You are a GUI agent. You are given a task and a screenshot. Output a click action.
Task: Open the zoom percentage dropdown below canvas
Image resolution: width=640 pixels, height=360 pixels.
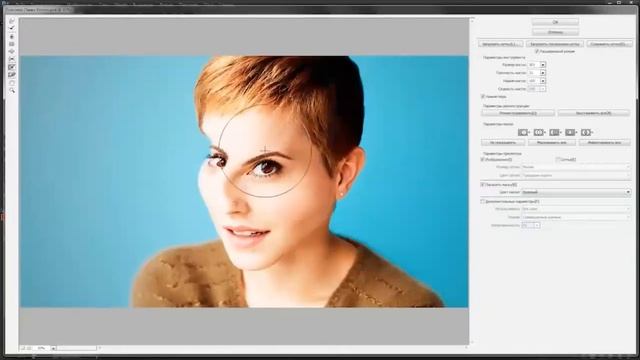53,348
